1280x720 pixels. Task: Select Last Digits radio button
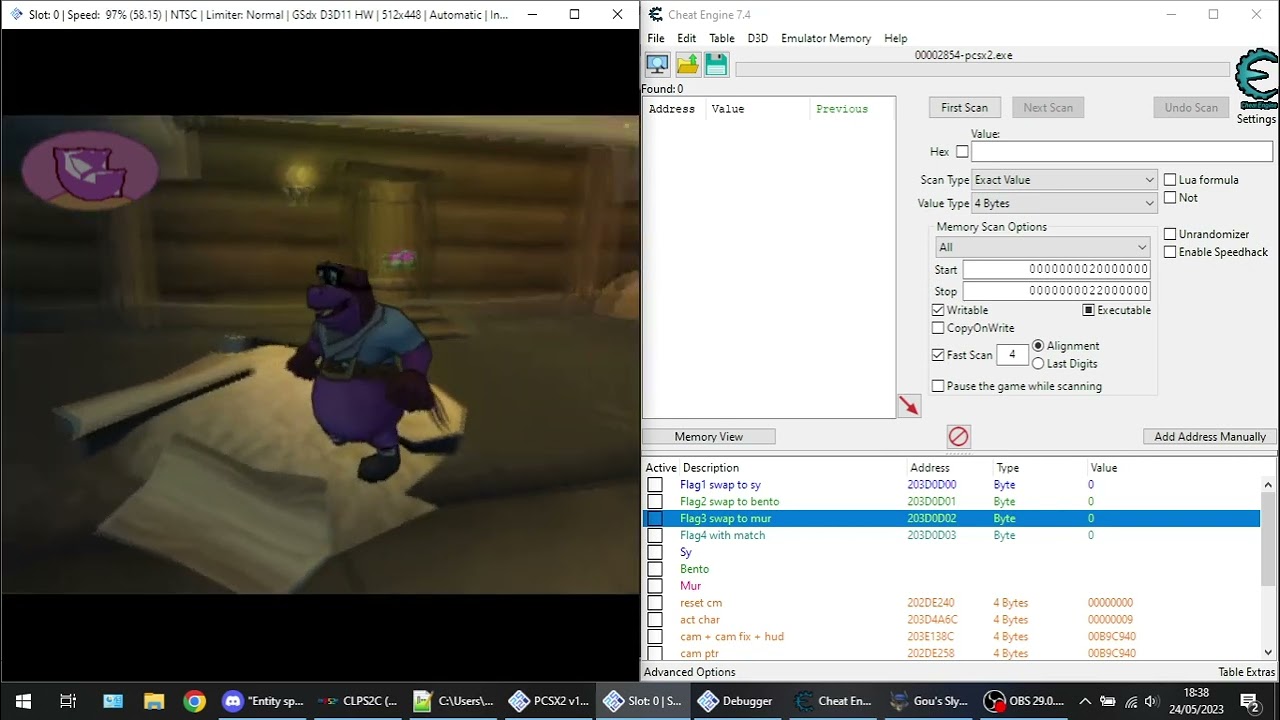1038,364
